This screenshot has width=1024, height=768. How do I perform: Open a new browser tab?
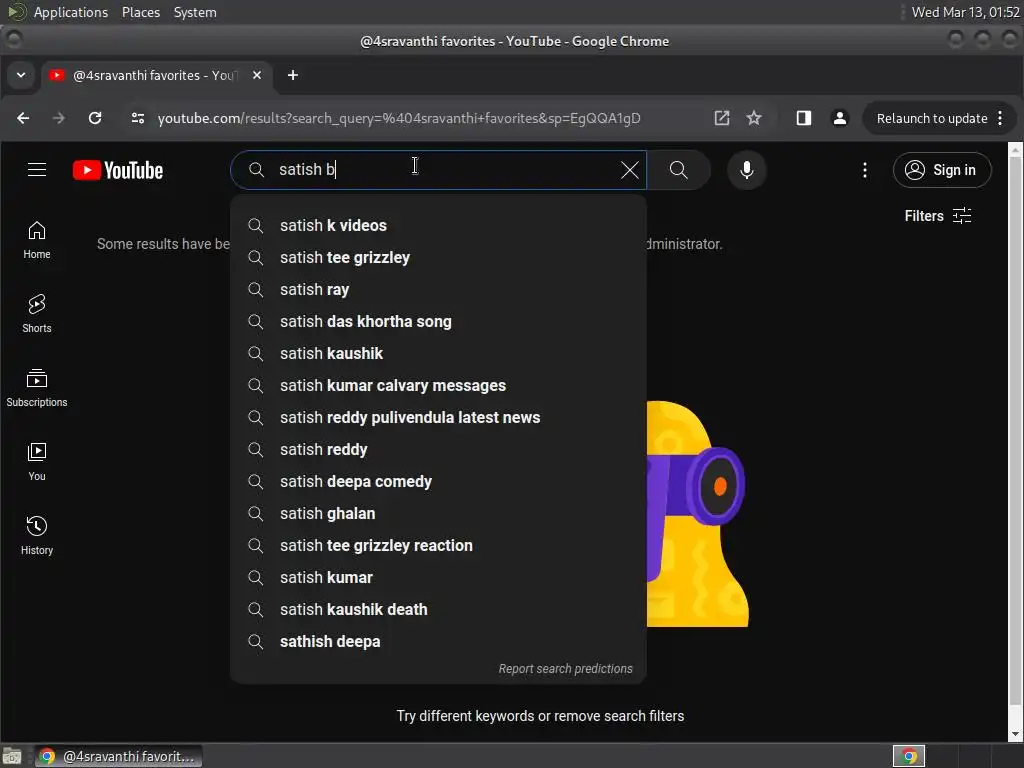(x=293, y=75)
